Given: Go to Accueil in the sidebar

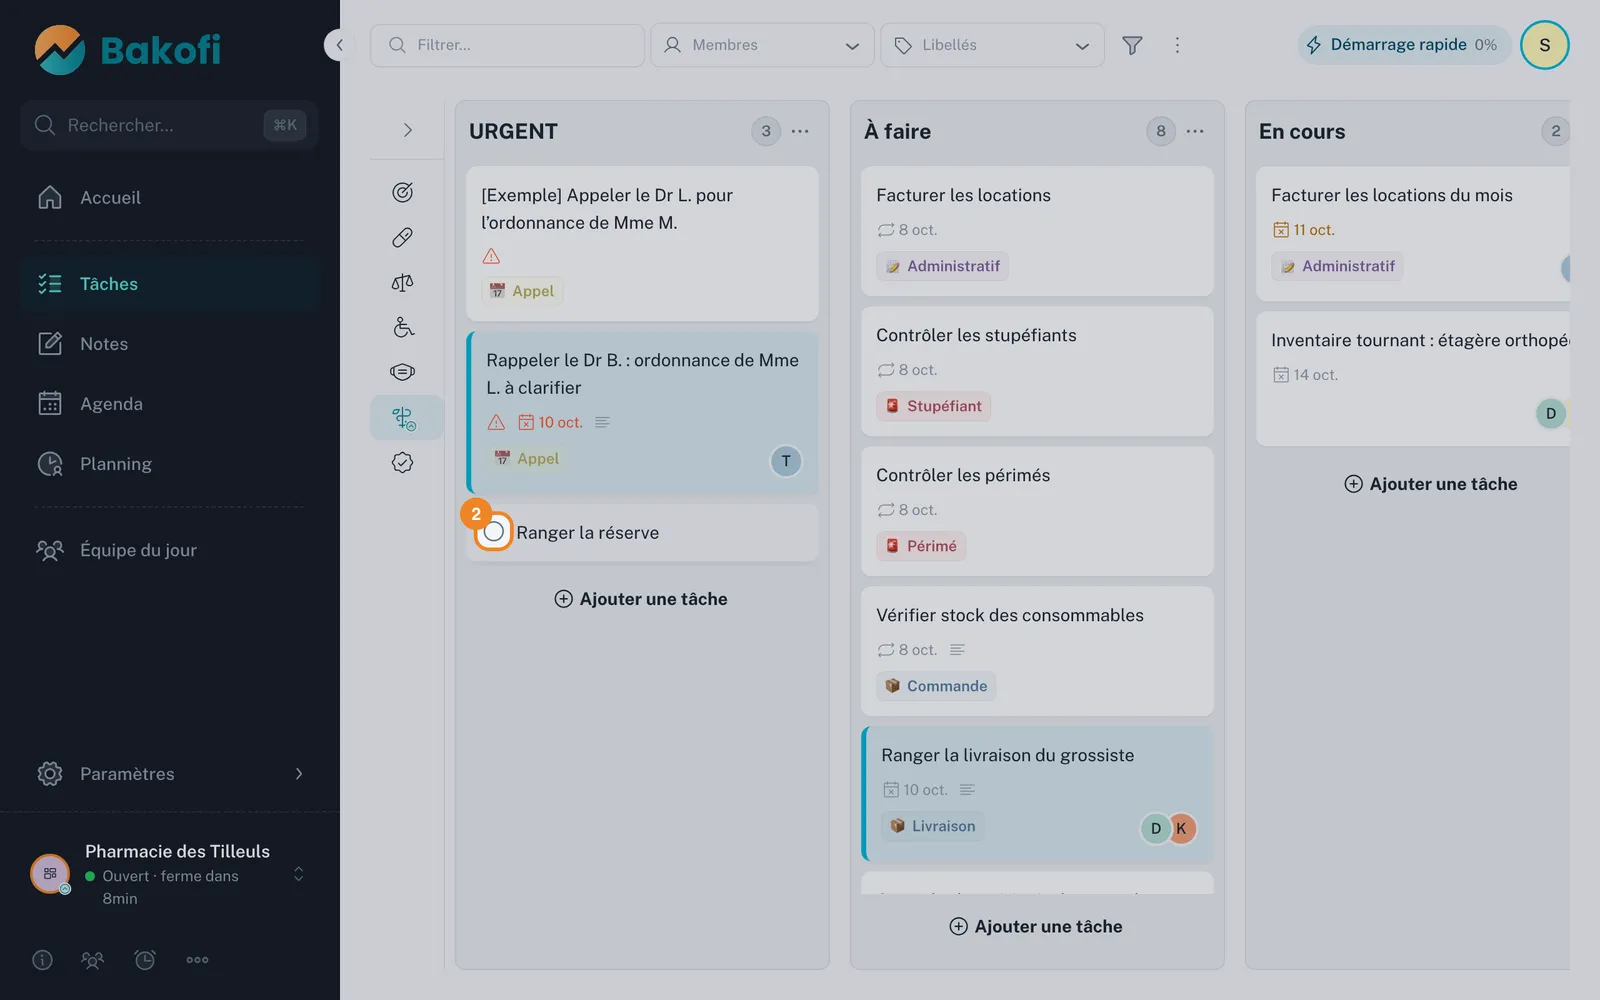Looking at the screenshot, I should tap(170, 198).
